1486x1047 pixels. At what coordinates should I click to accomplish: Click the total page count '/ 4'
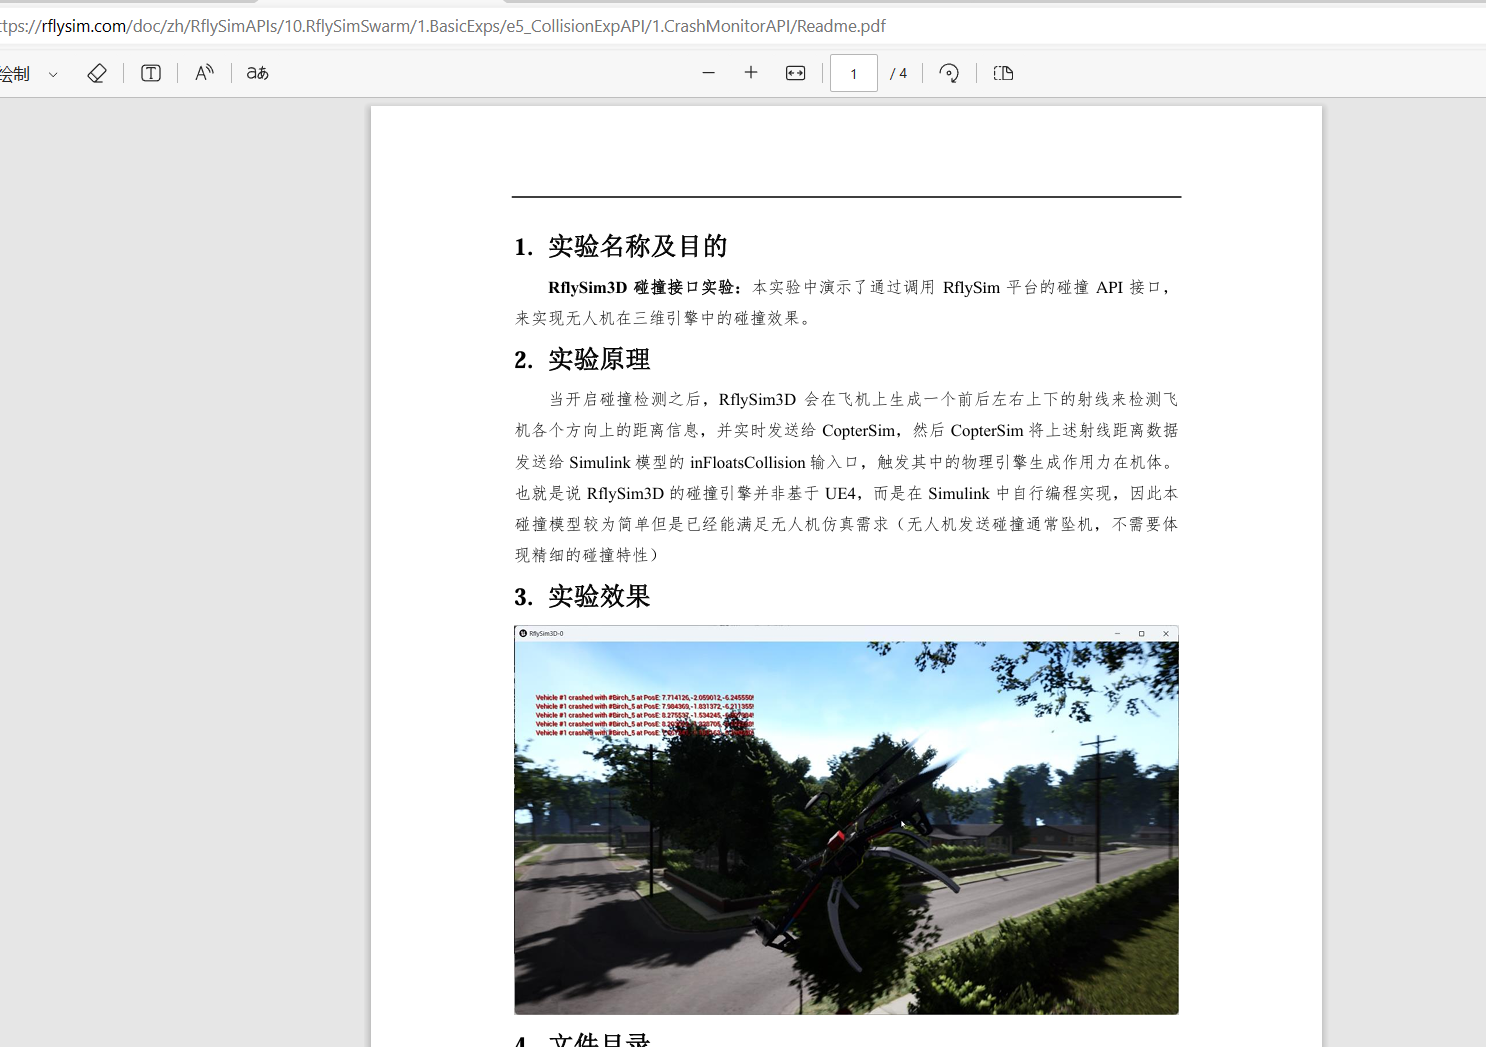point(899,73)
